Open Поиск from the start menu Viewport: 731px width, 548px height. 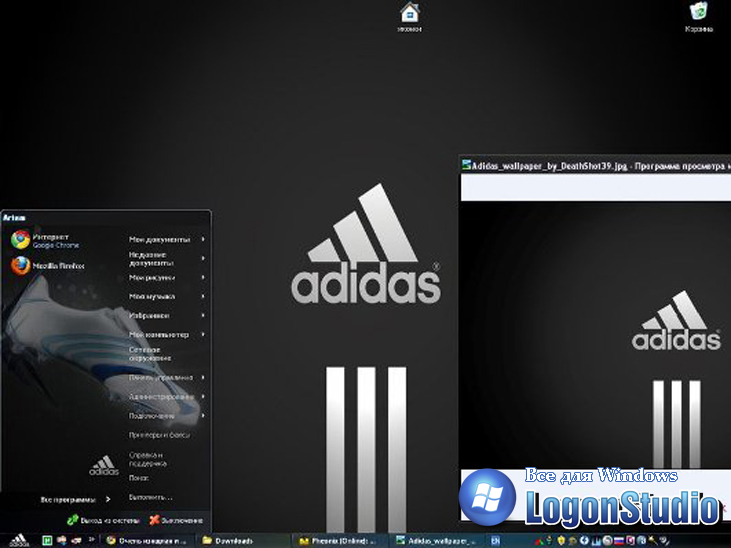138,478
